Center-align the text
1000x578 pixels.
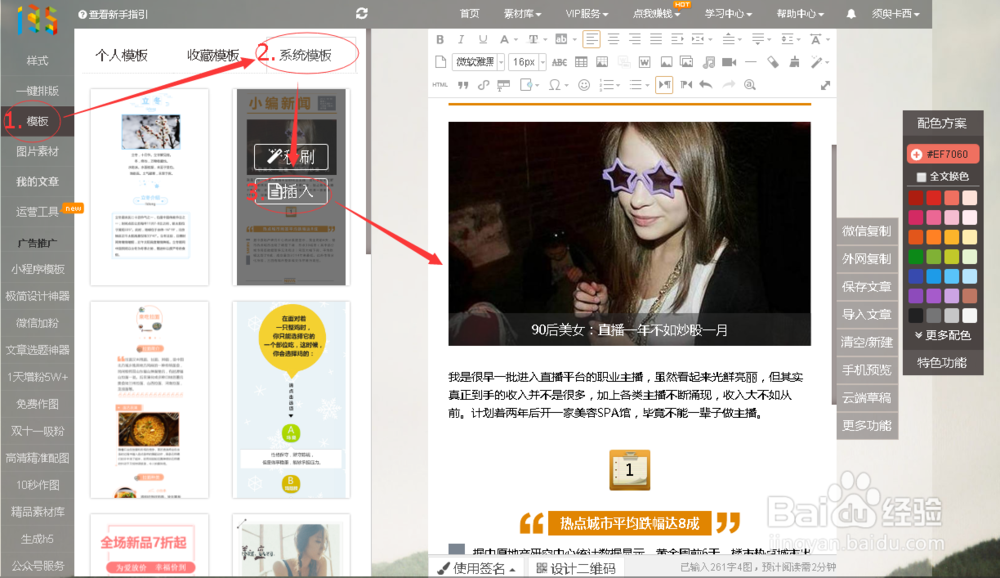(613, 40)
